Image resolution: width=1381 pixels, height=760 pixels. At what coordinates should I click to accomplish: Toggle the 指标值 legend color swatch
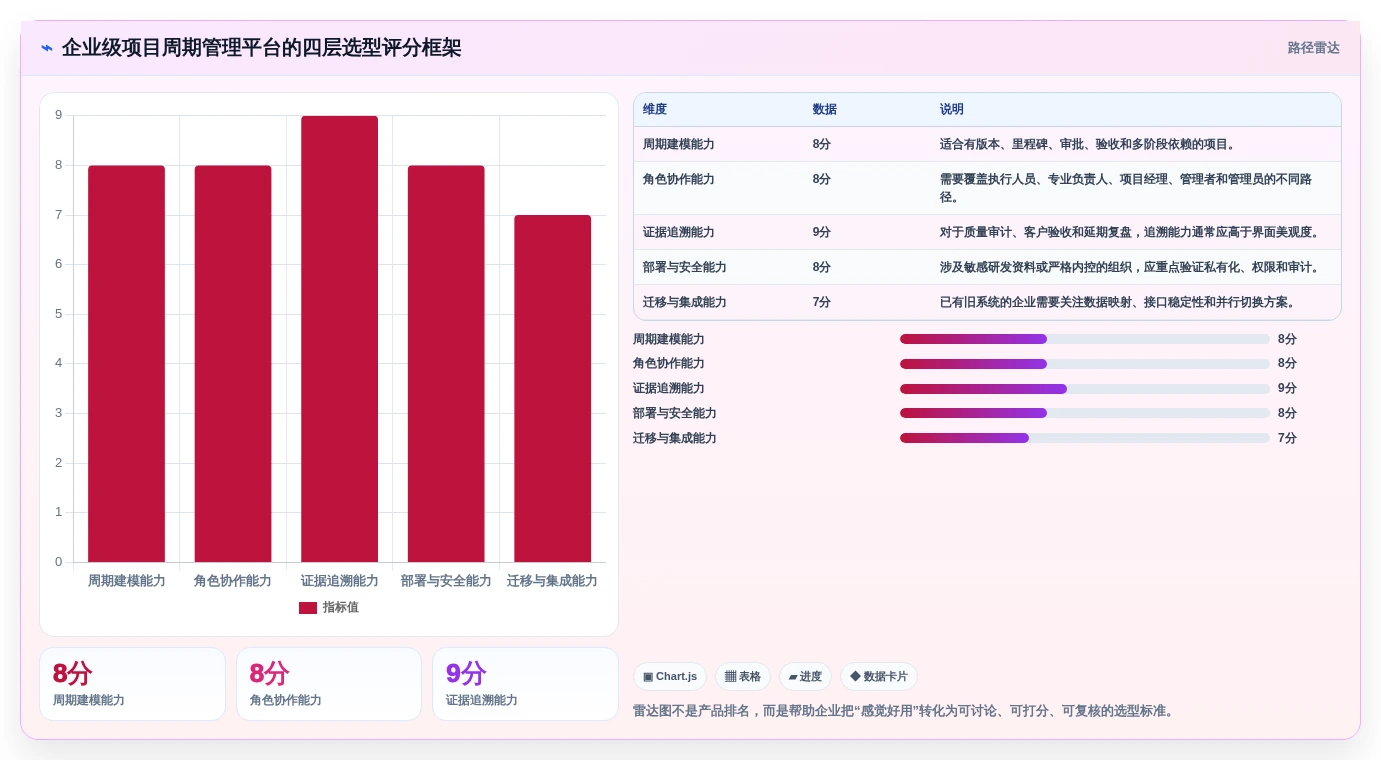(308, 608)
